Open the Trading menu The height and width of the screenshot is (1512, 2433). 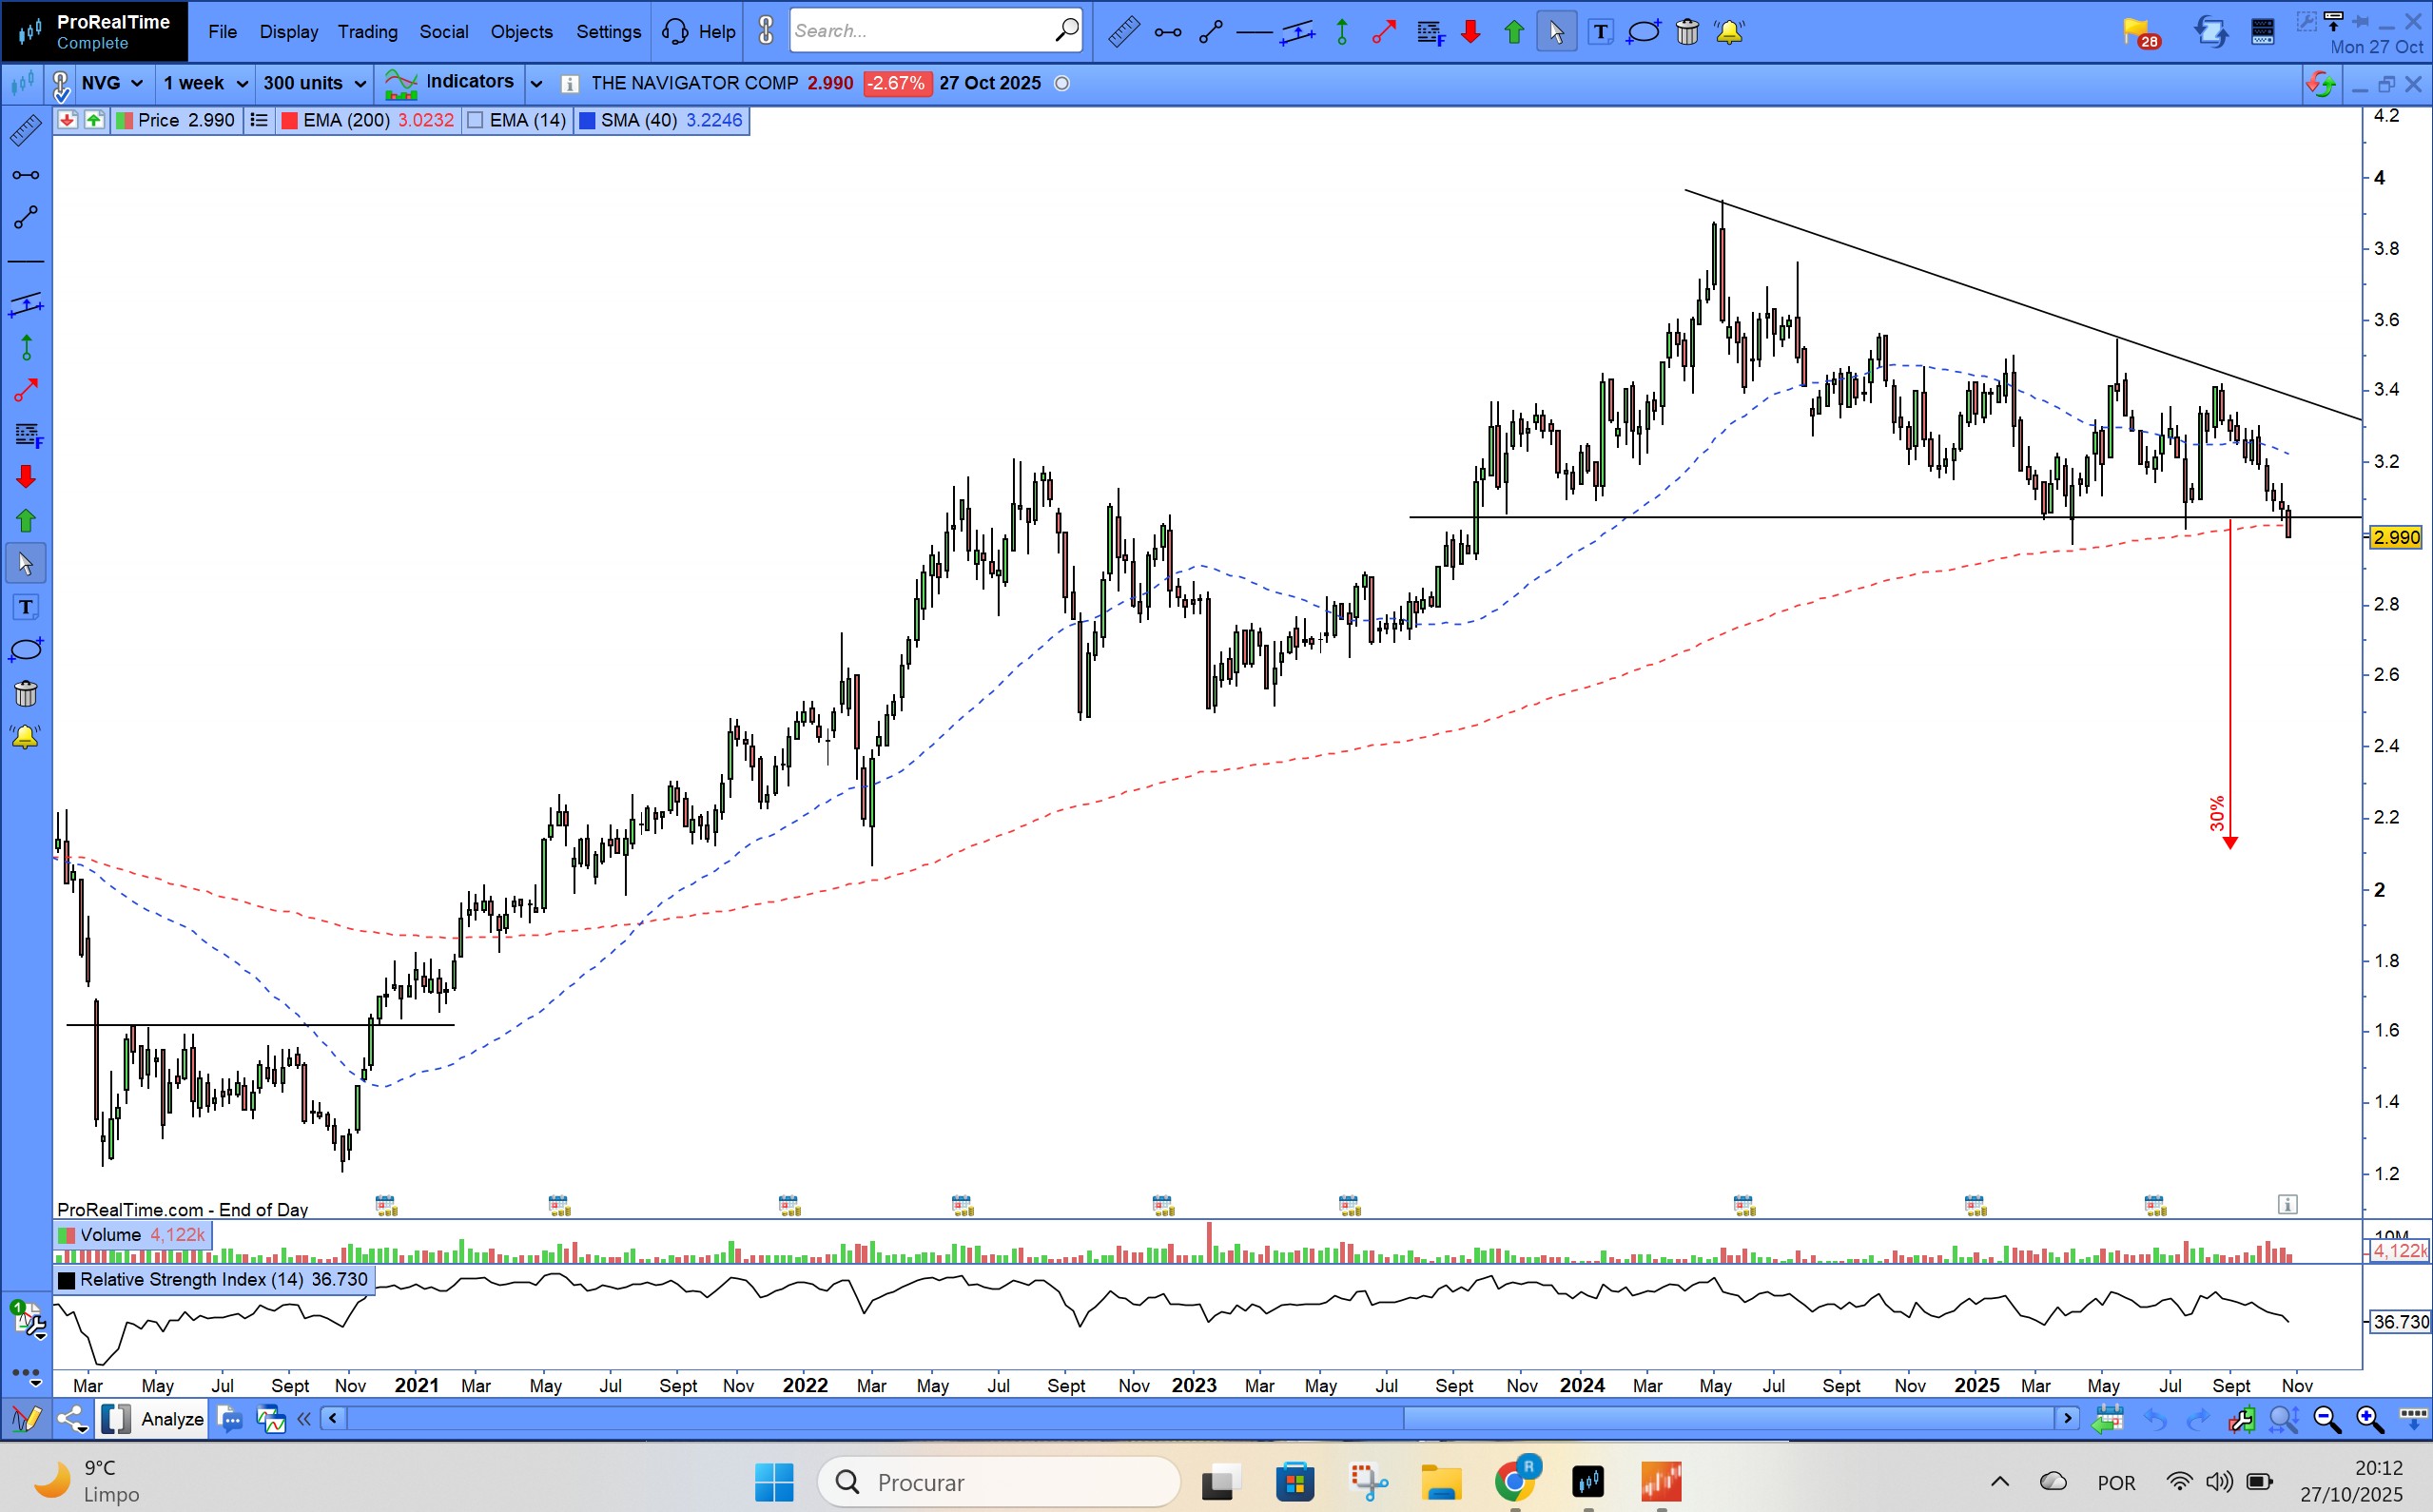coord(367,32)
